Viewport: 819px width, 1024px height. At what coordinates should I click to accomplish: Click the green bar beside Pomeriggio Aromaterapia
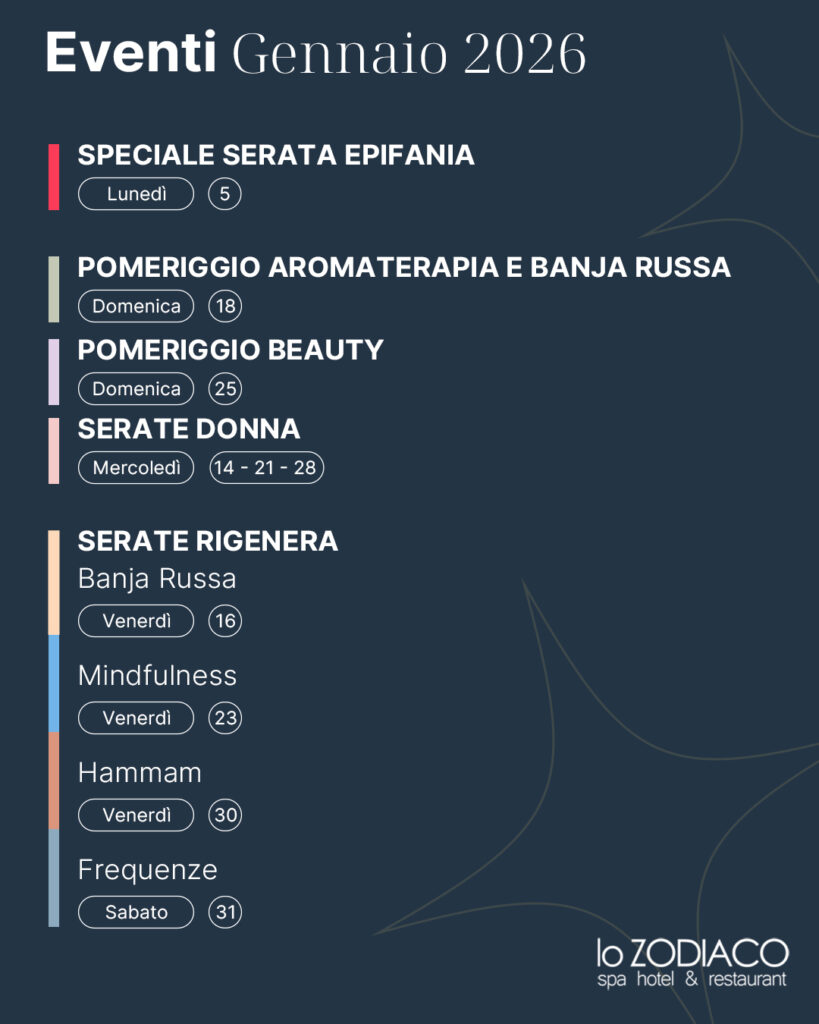point(54,289)
